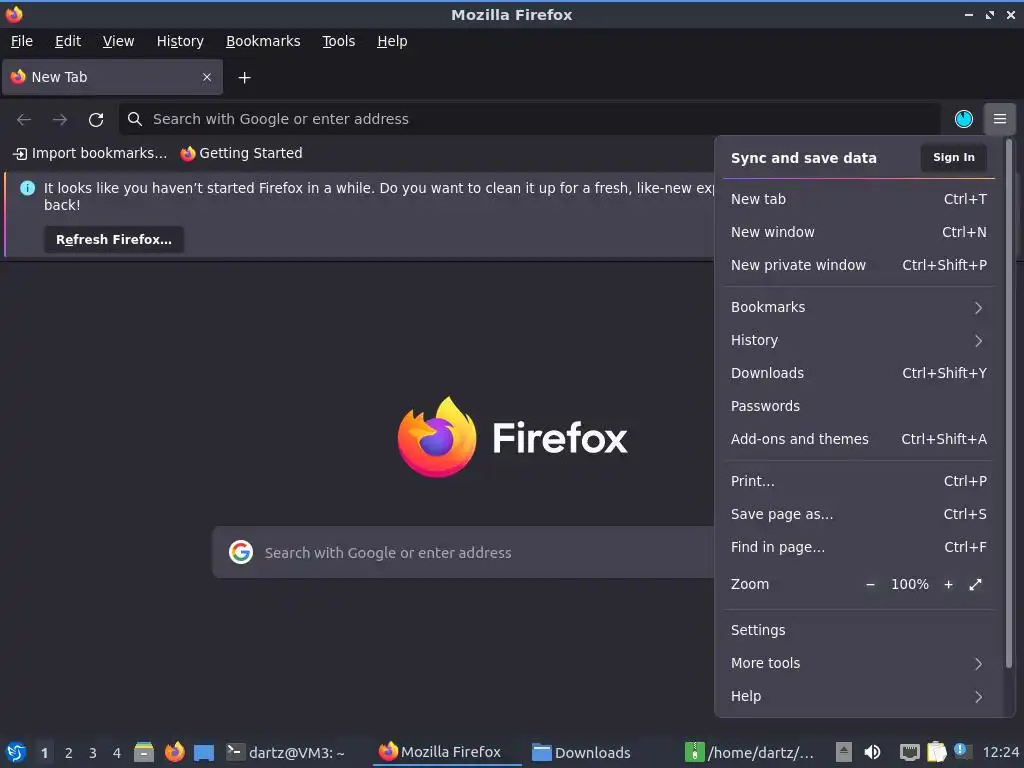This screenshot has height=768, width=1024.
Task: Click the volume speaker tray icon
Action: tap(872, 752)
